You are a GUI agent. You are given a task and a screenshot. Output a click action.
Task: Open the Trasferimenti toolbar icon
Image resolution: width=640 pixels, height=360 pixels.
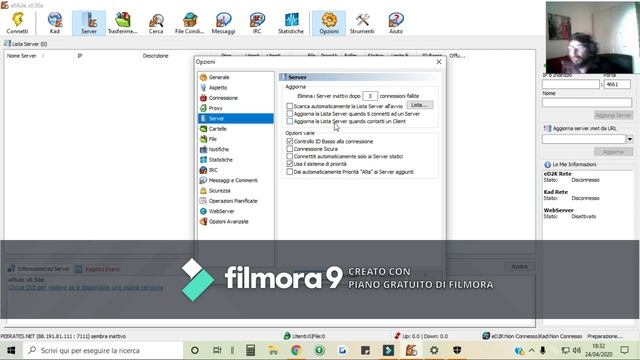point(122,23)
